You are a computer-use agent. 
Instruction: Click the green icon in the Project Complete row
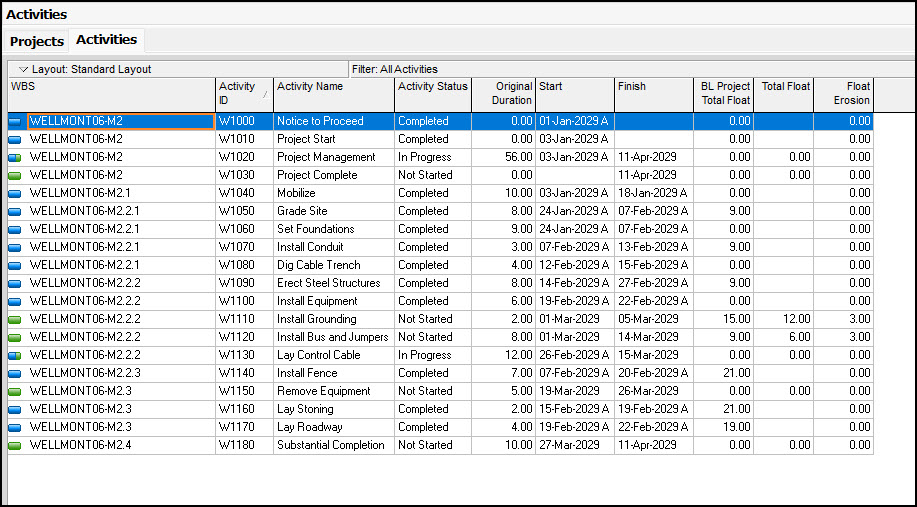[x=15, y=175]
